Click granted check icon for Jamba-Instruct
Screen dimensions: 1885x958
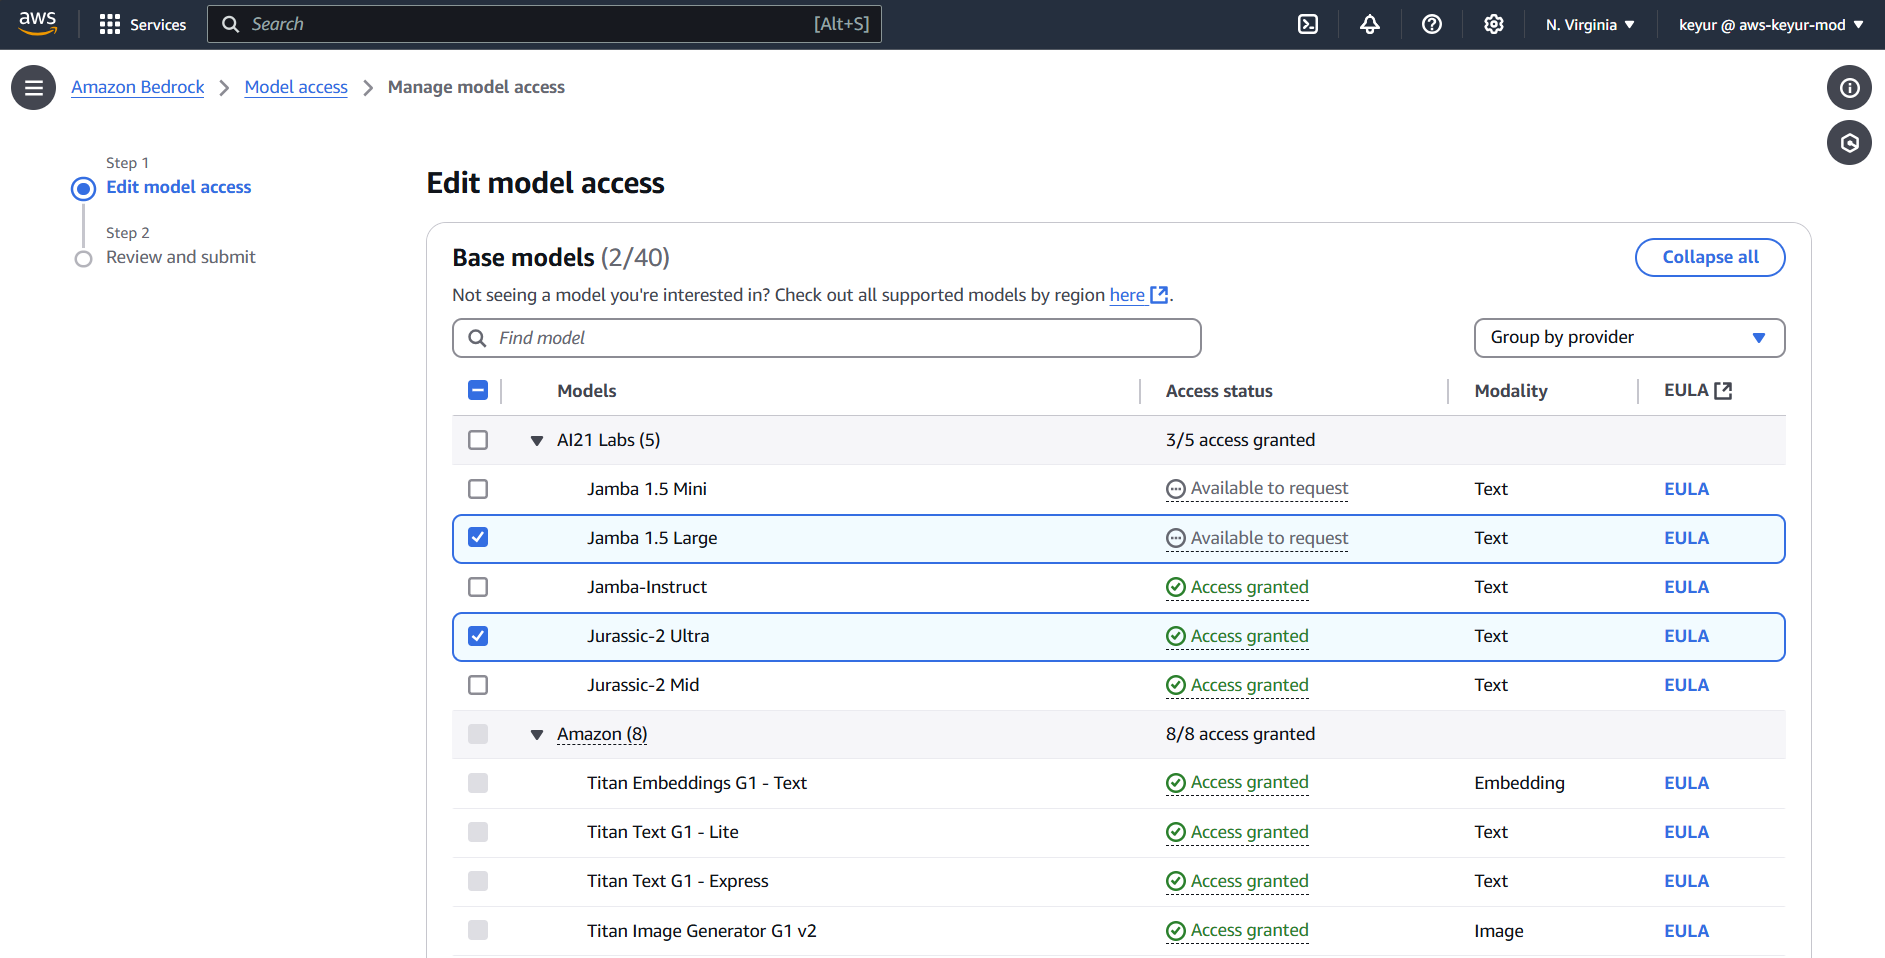1176,587
